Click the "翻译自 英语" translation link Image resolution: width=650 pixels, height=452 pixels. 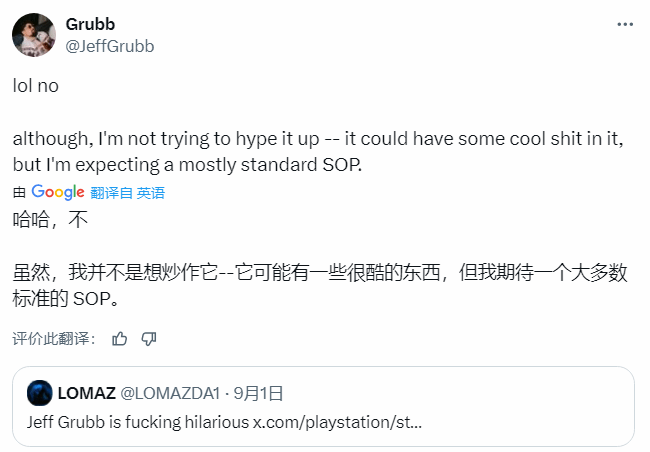tap(127, 193)
